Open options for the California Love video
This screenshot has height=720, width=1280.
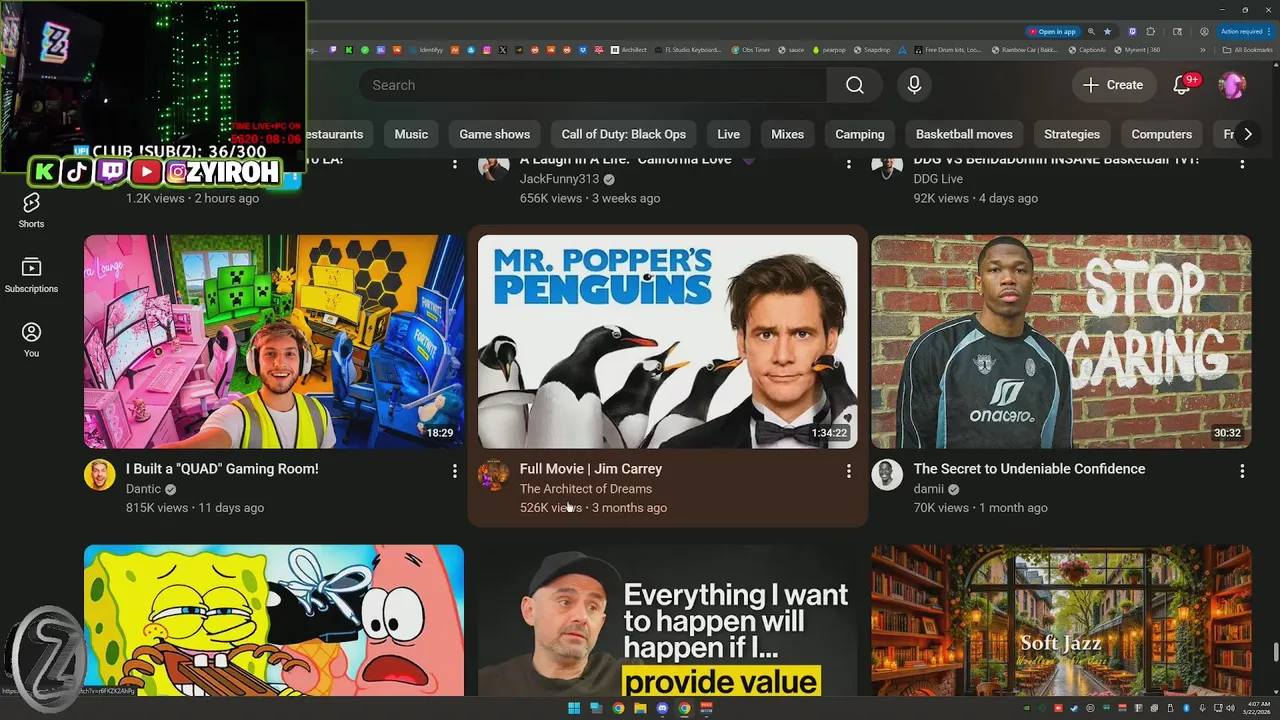(849, 163)
